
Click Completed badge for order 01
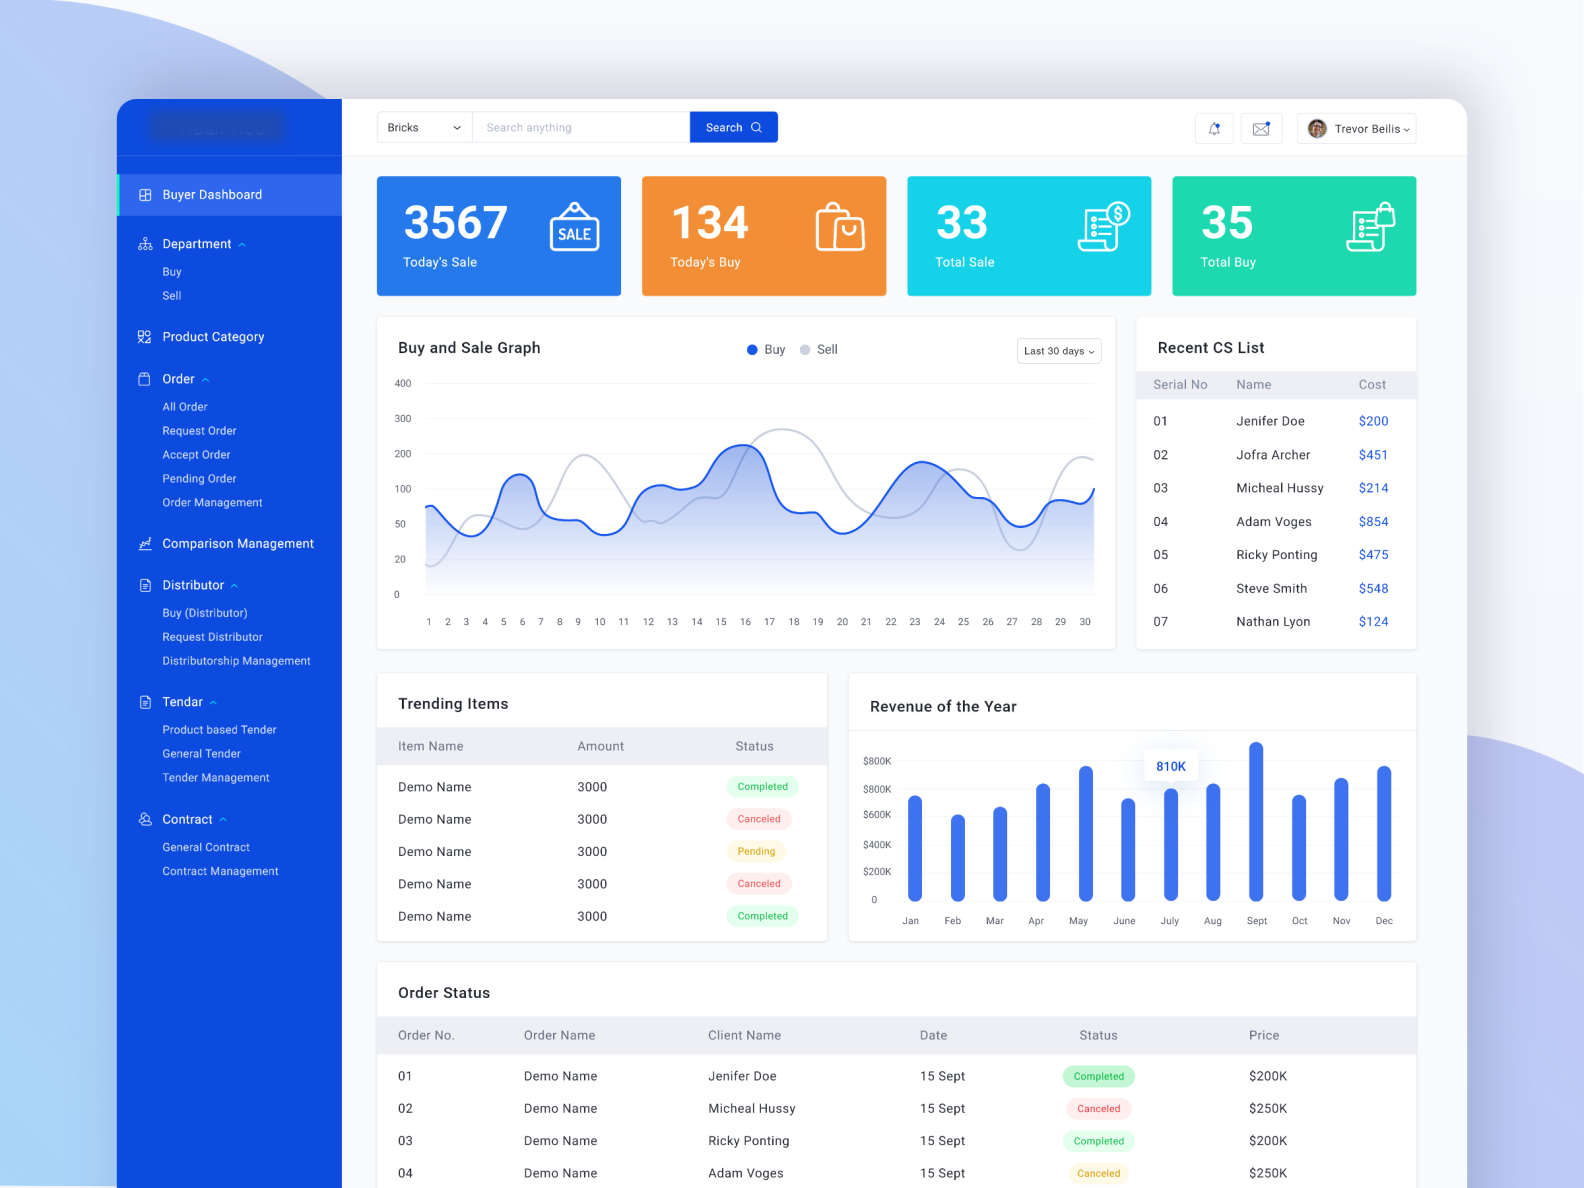[1099, 1077]
